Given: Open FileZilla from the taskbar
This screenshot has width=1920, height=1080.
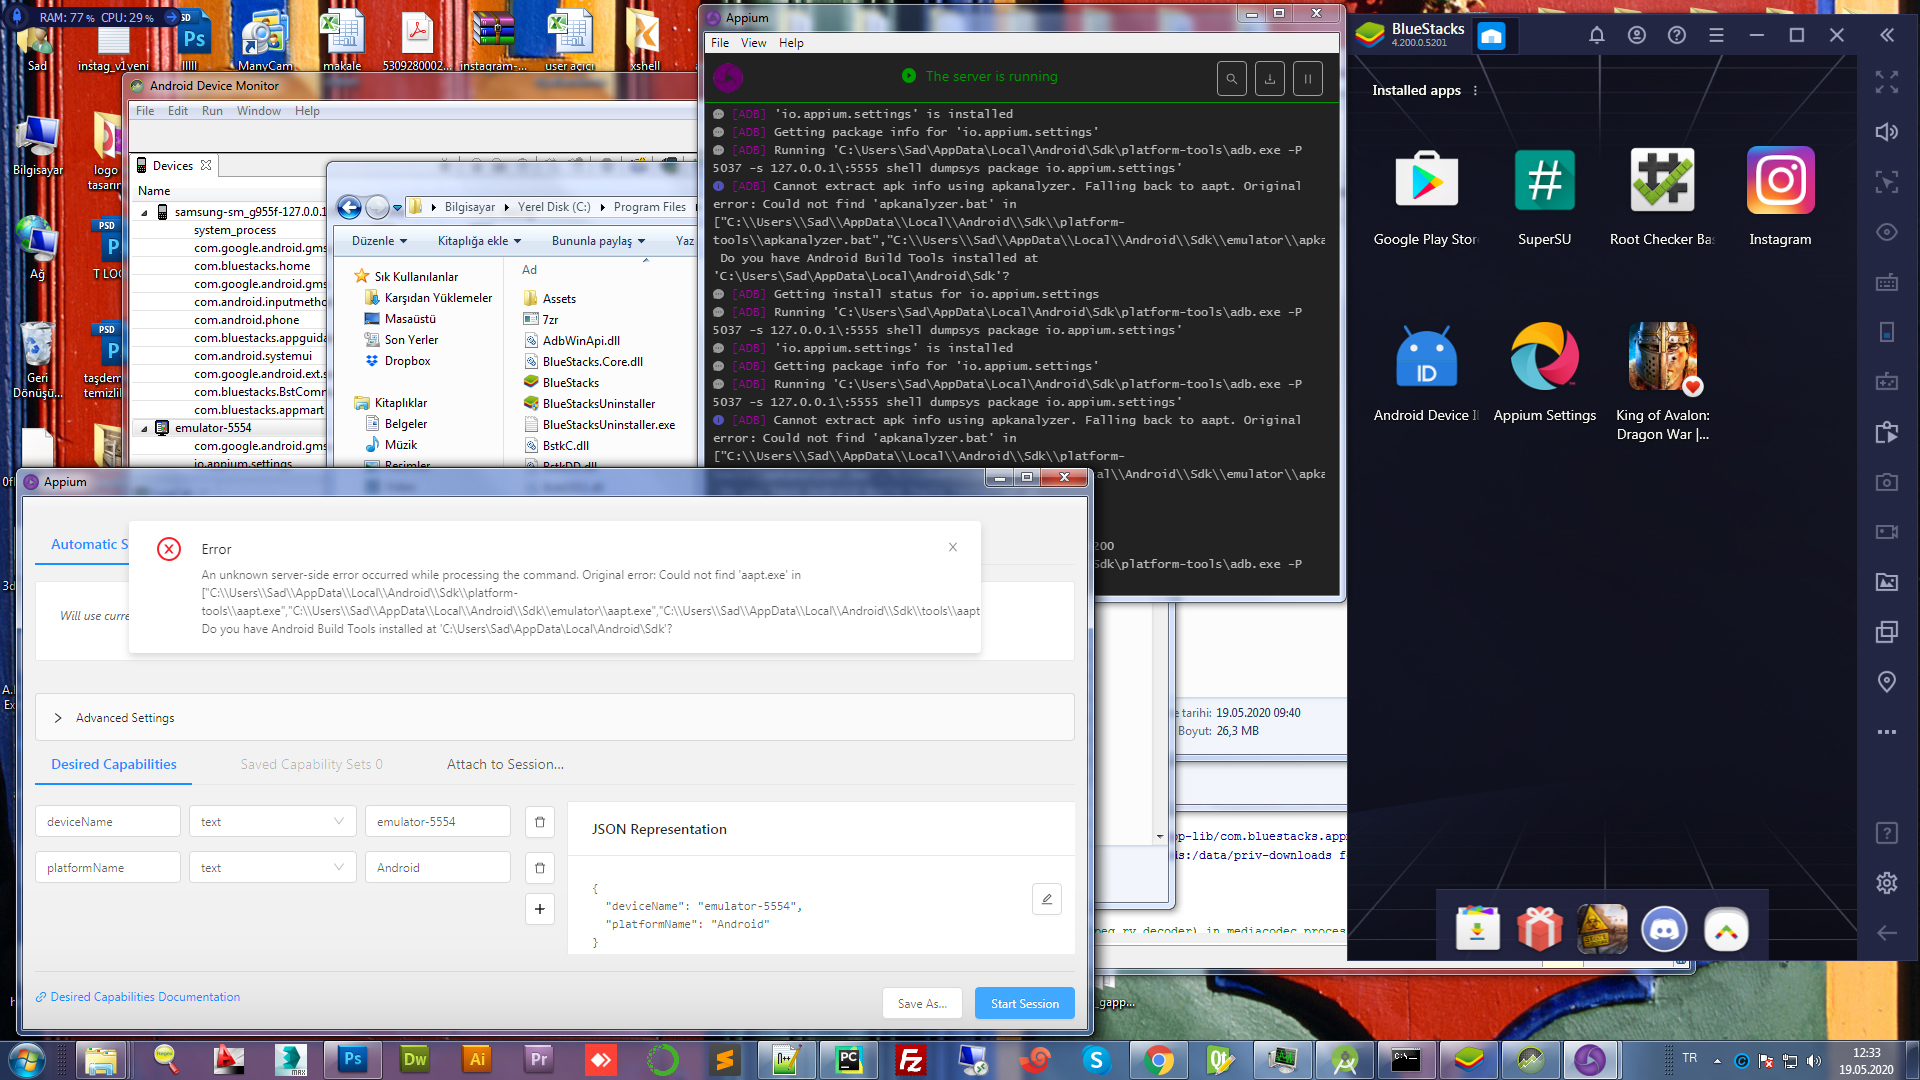Looking at the screenshot, I should [911, 1059].
